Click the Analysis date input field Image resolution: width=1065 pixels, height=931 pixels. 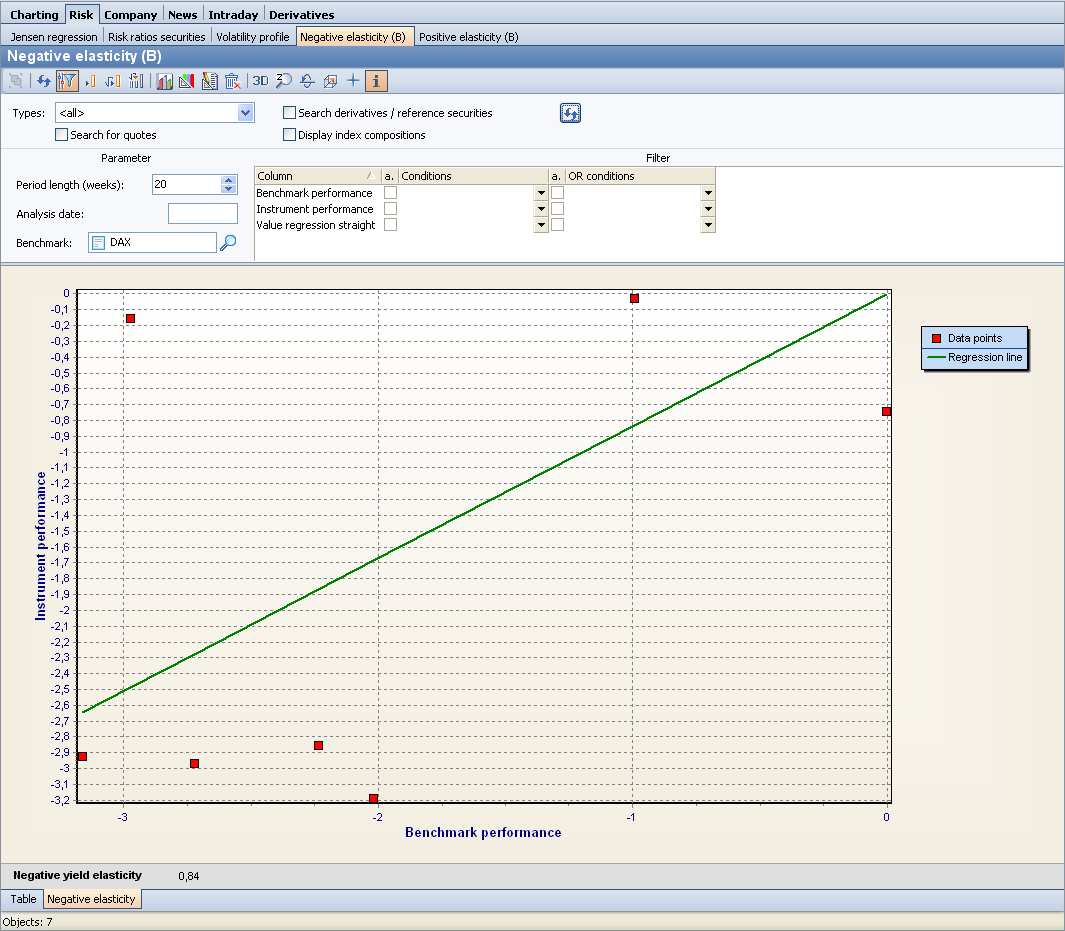click(x=203, y=213)
